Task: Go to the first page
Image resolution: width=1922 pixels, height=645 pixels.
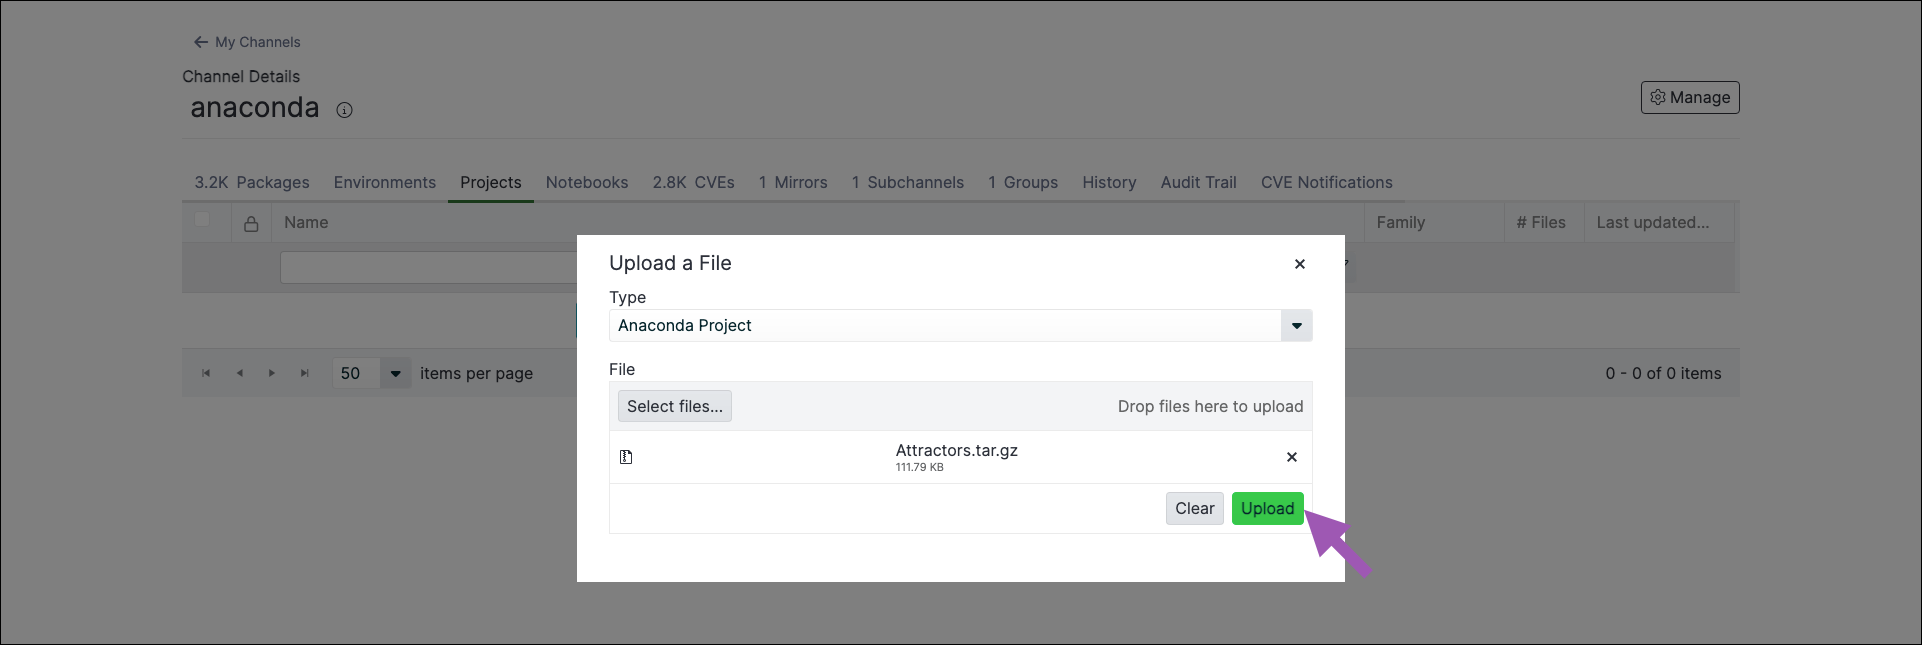Action: [x=206, y=373]
